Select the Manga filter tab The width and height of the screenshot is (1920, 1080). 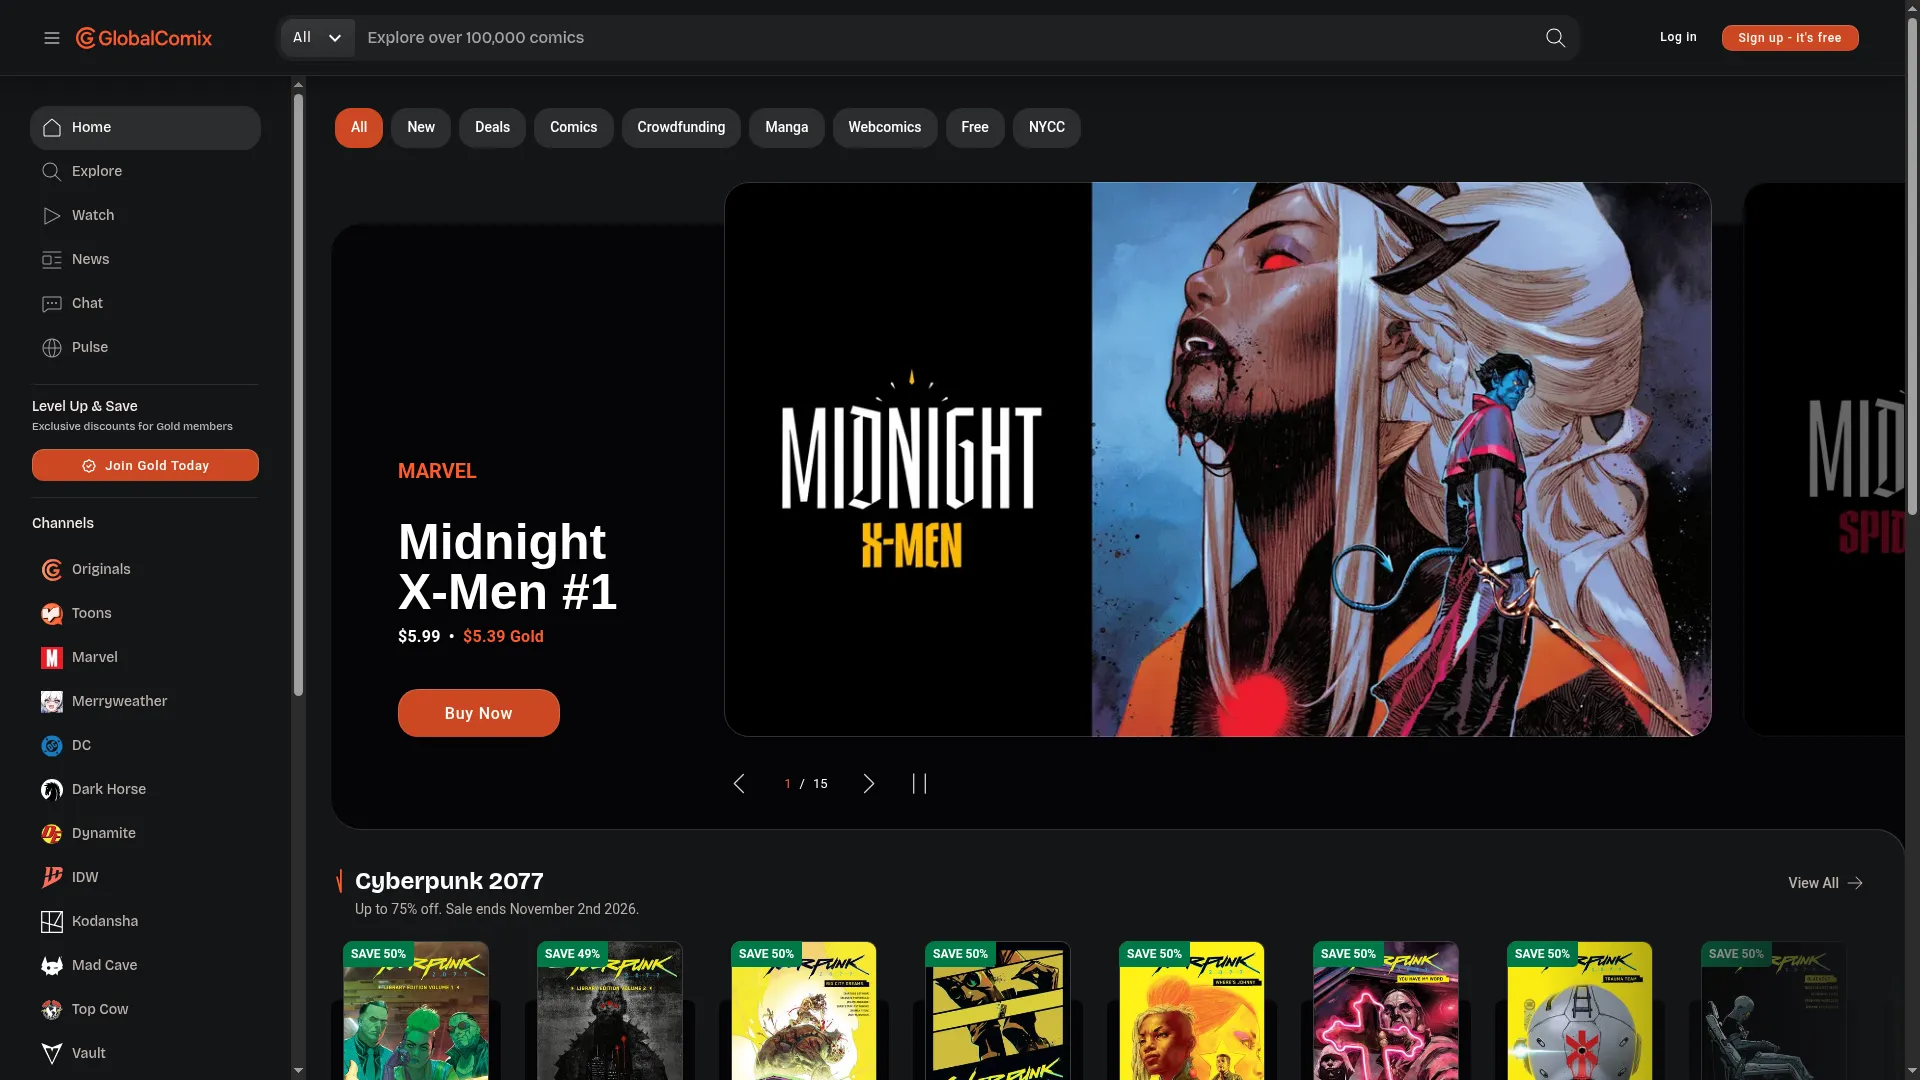[x=786, y=128]
